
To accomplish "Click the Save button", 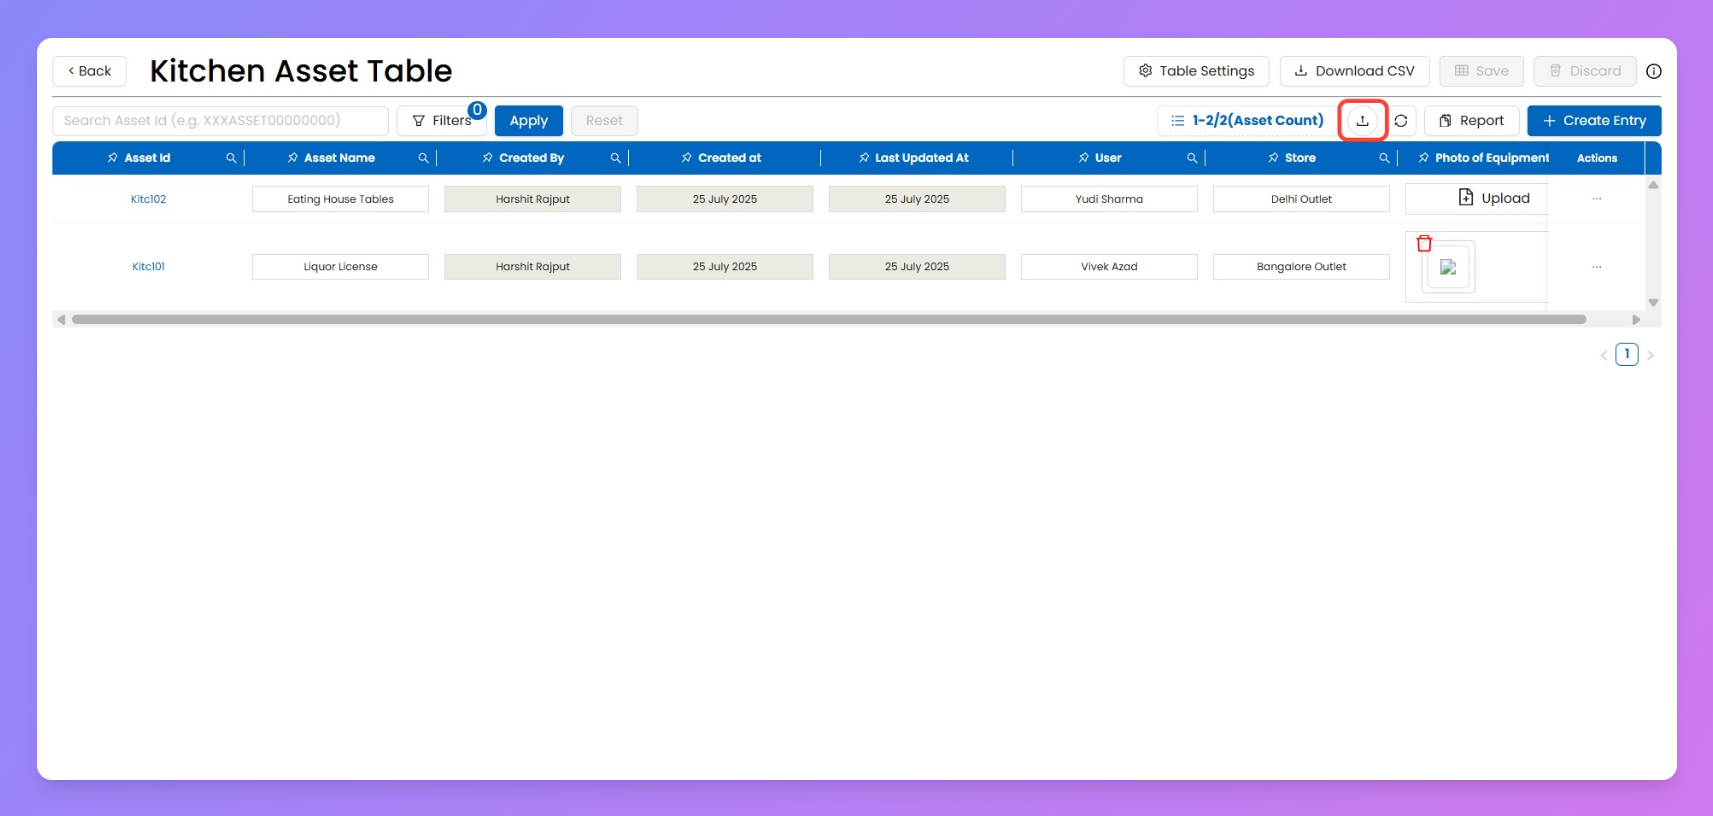I will coord(1481,71).
